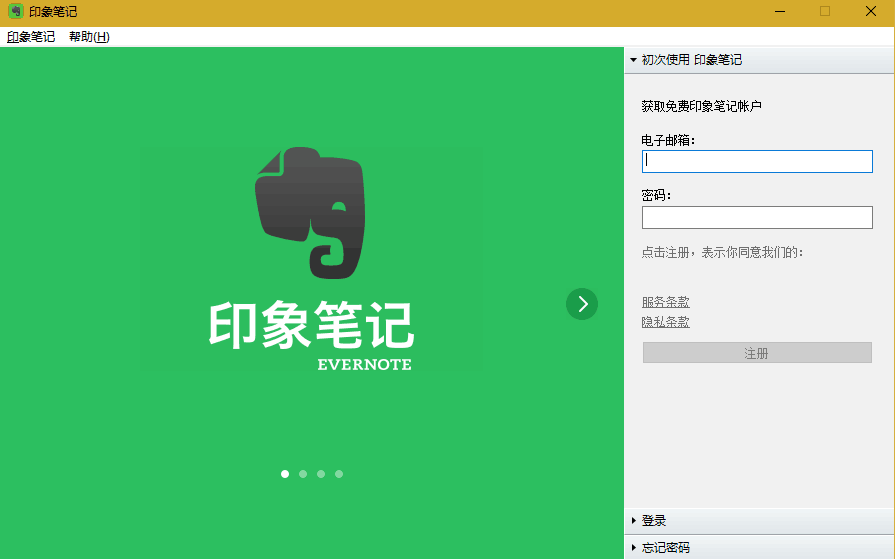This screenshot has width=895, height=559.
Task: Minimize the 印象笔记 window
Action: (x=780, y=11)
